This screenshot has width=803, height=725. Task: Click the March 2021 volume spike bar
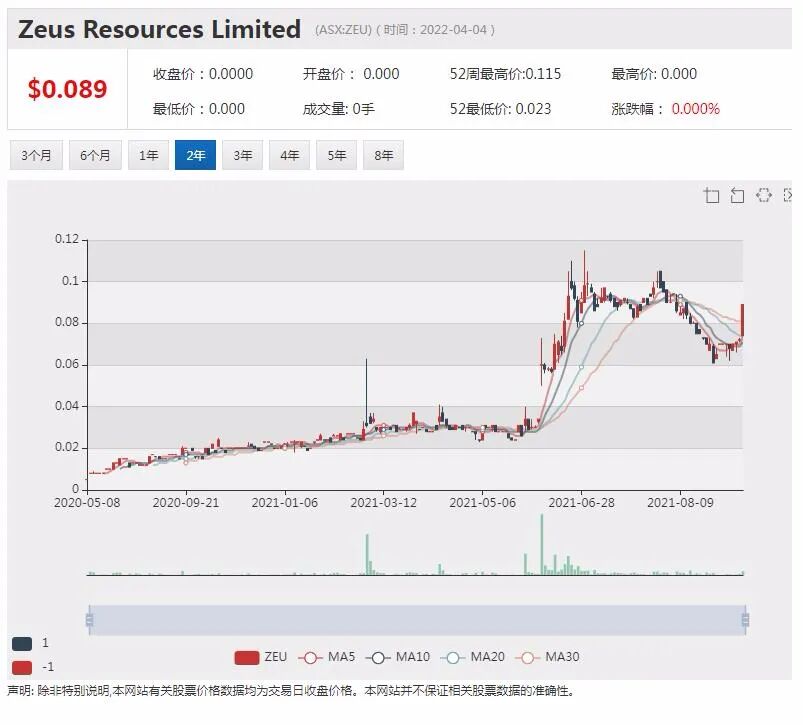click(x=367, y=555)
